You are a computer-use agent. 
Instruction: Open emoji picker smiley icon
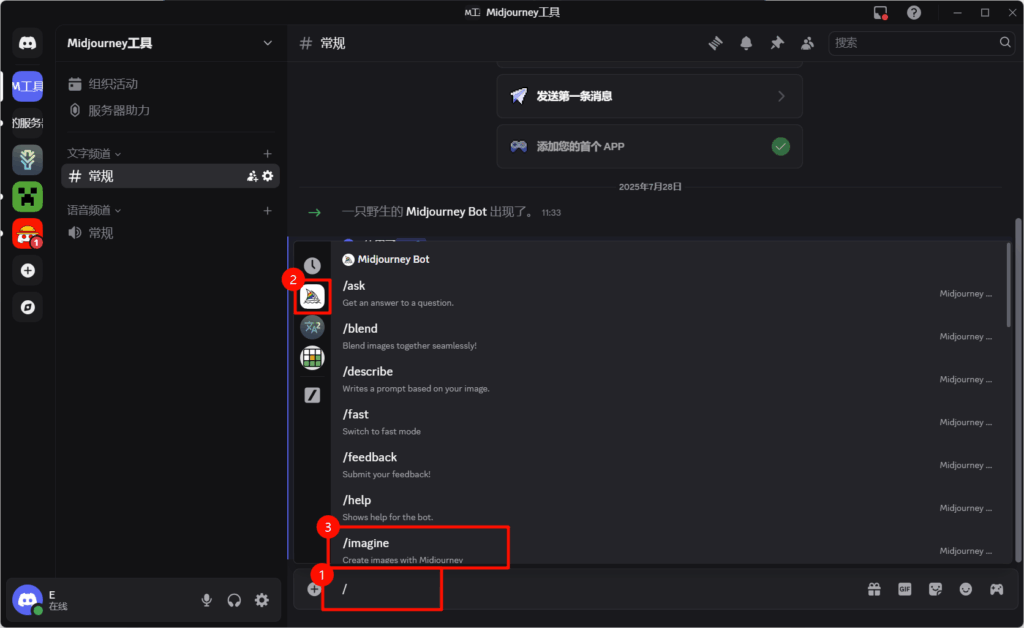coord(966,589)
